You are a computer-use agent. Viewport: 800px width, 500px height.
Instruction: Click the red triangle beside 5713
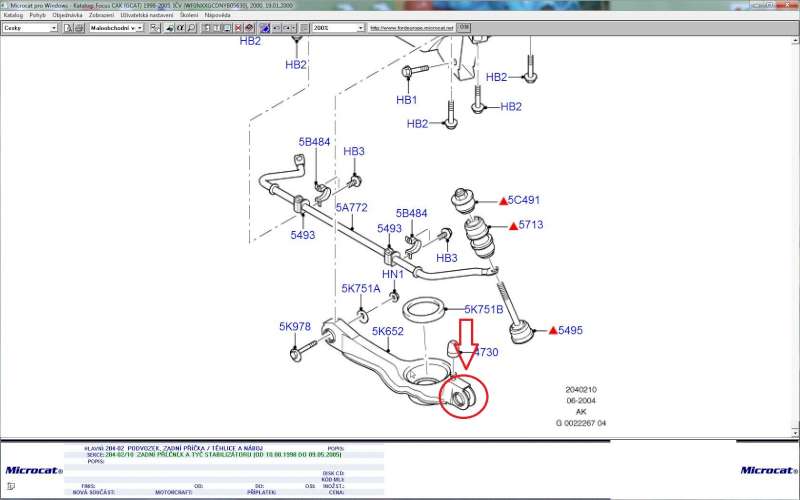(512, 226)
